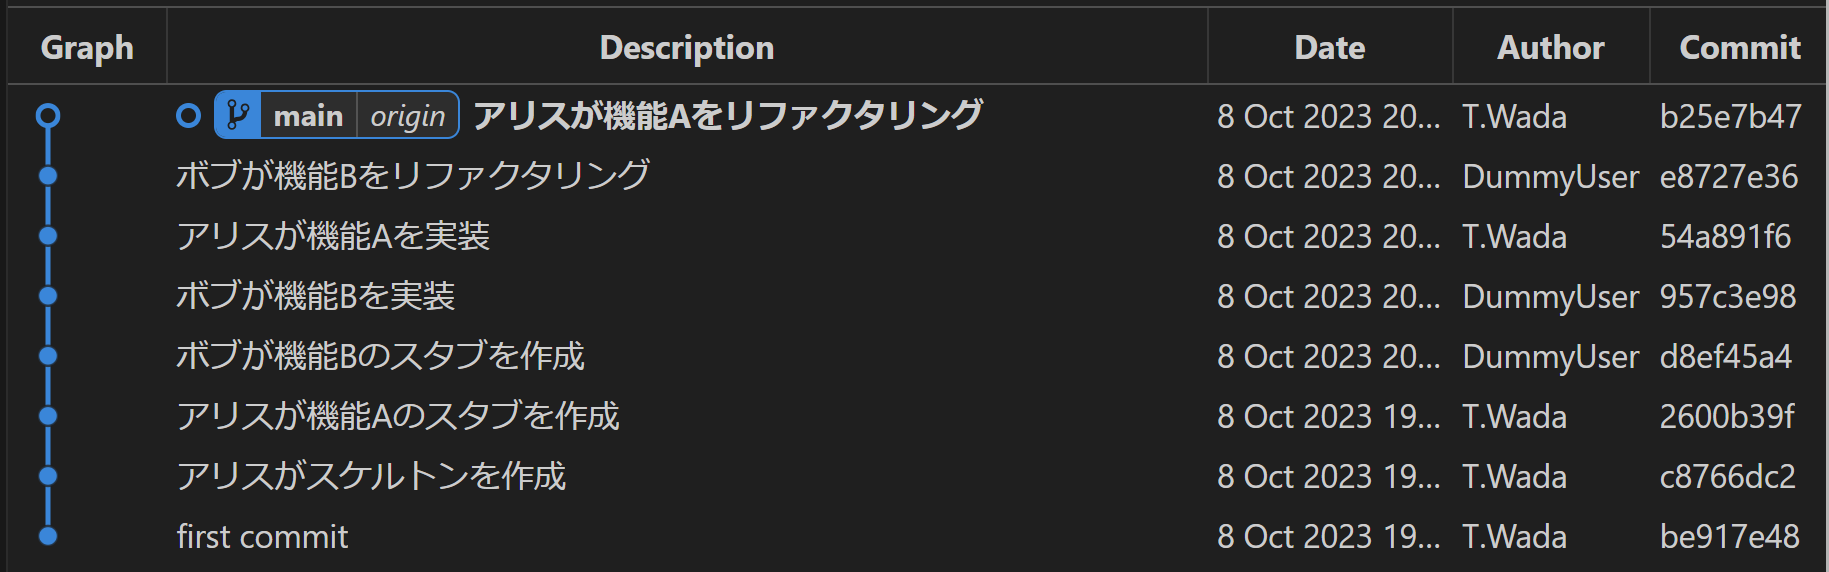This screenshot has width=1829, height=572.
Task: Click graph node for commit e8727e36
Action: tap(48, 176)
